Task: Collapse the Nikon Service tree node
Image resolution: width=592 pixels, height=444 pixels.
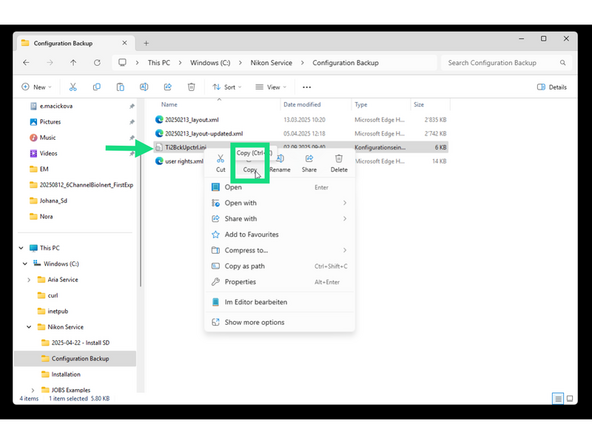Action: tap(29, 327)
